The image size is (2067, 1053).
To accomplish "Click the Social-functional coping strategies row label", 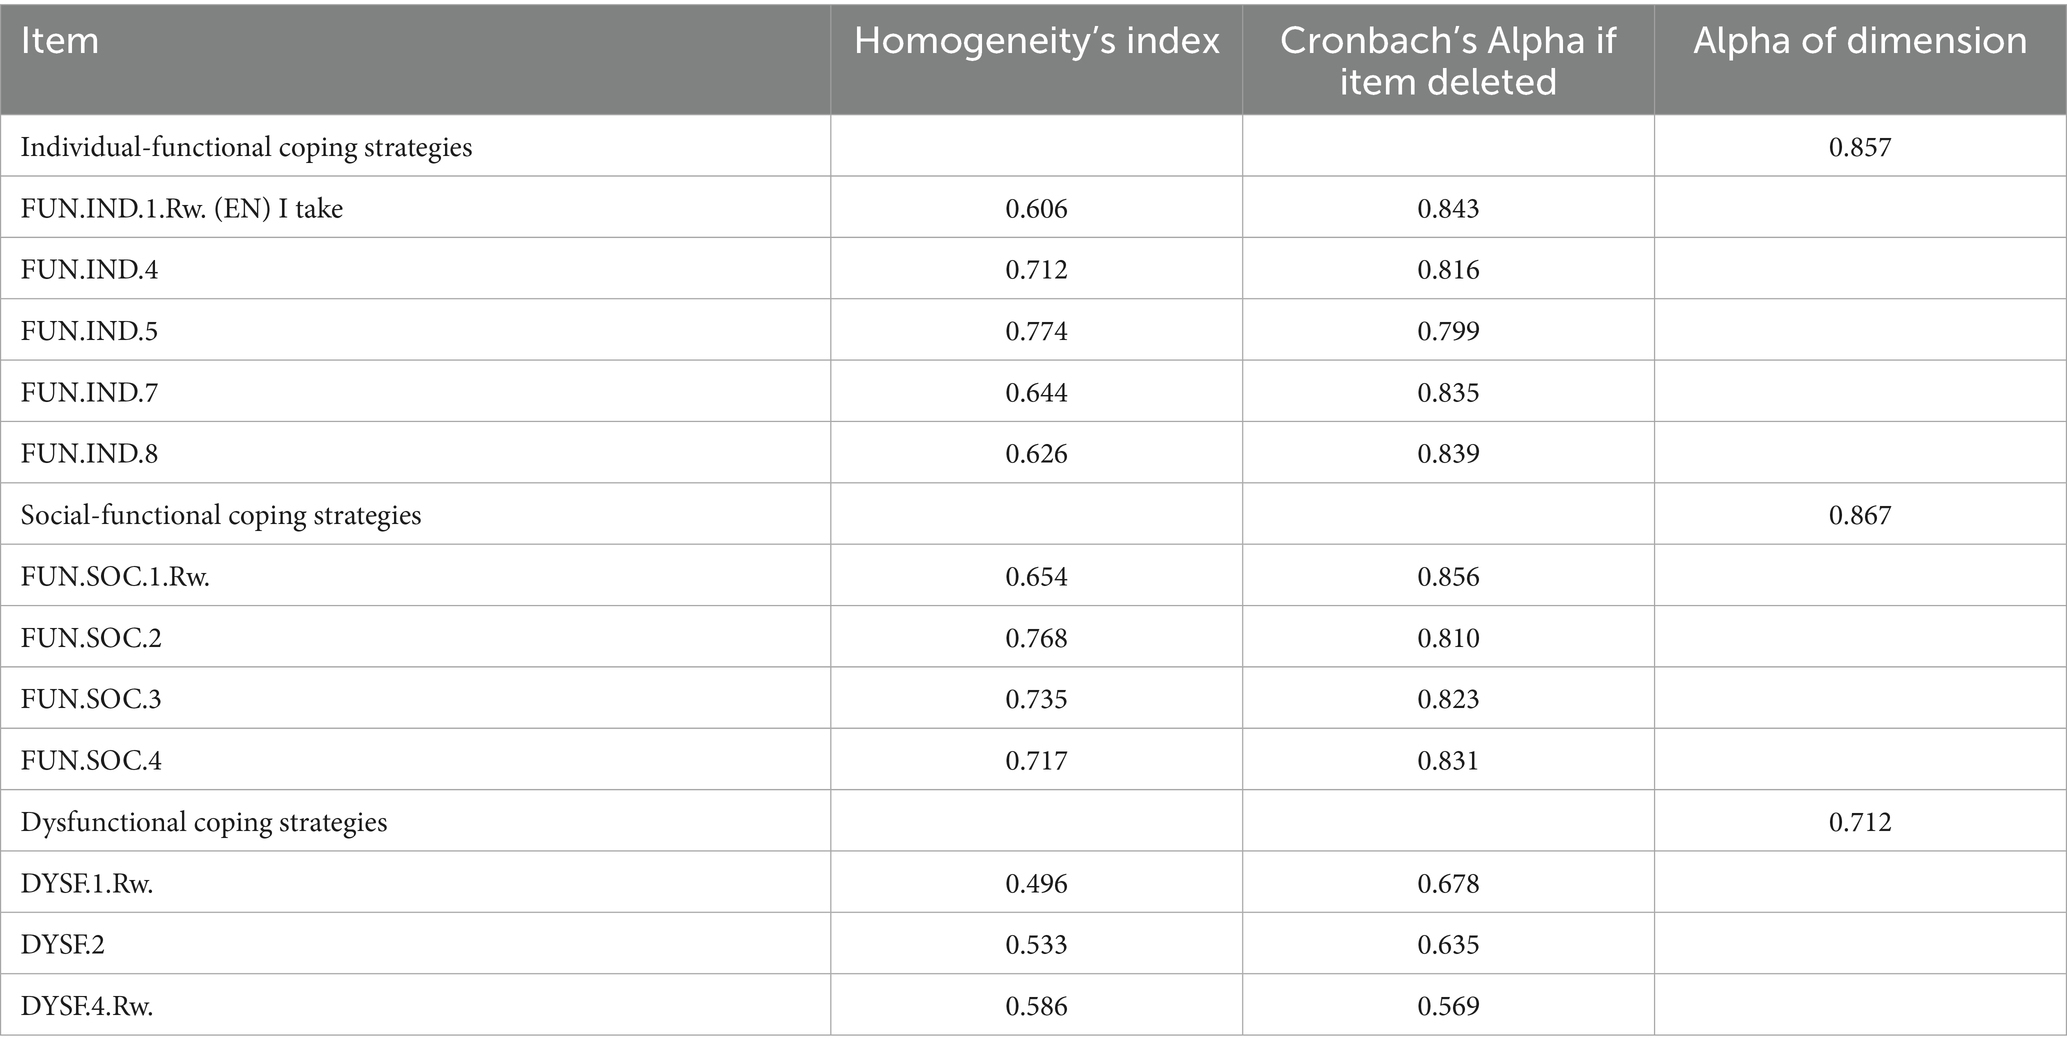I will coord(221,515).
